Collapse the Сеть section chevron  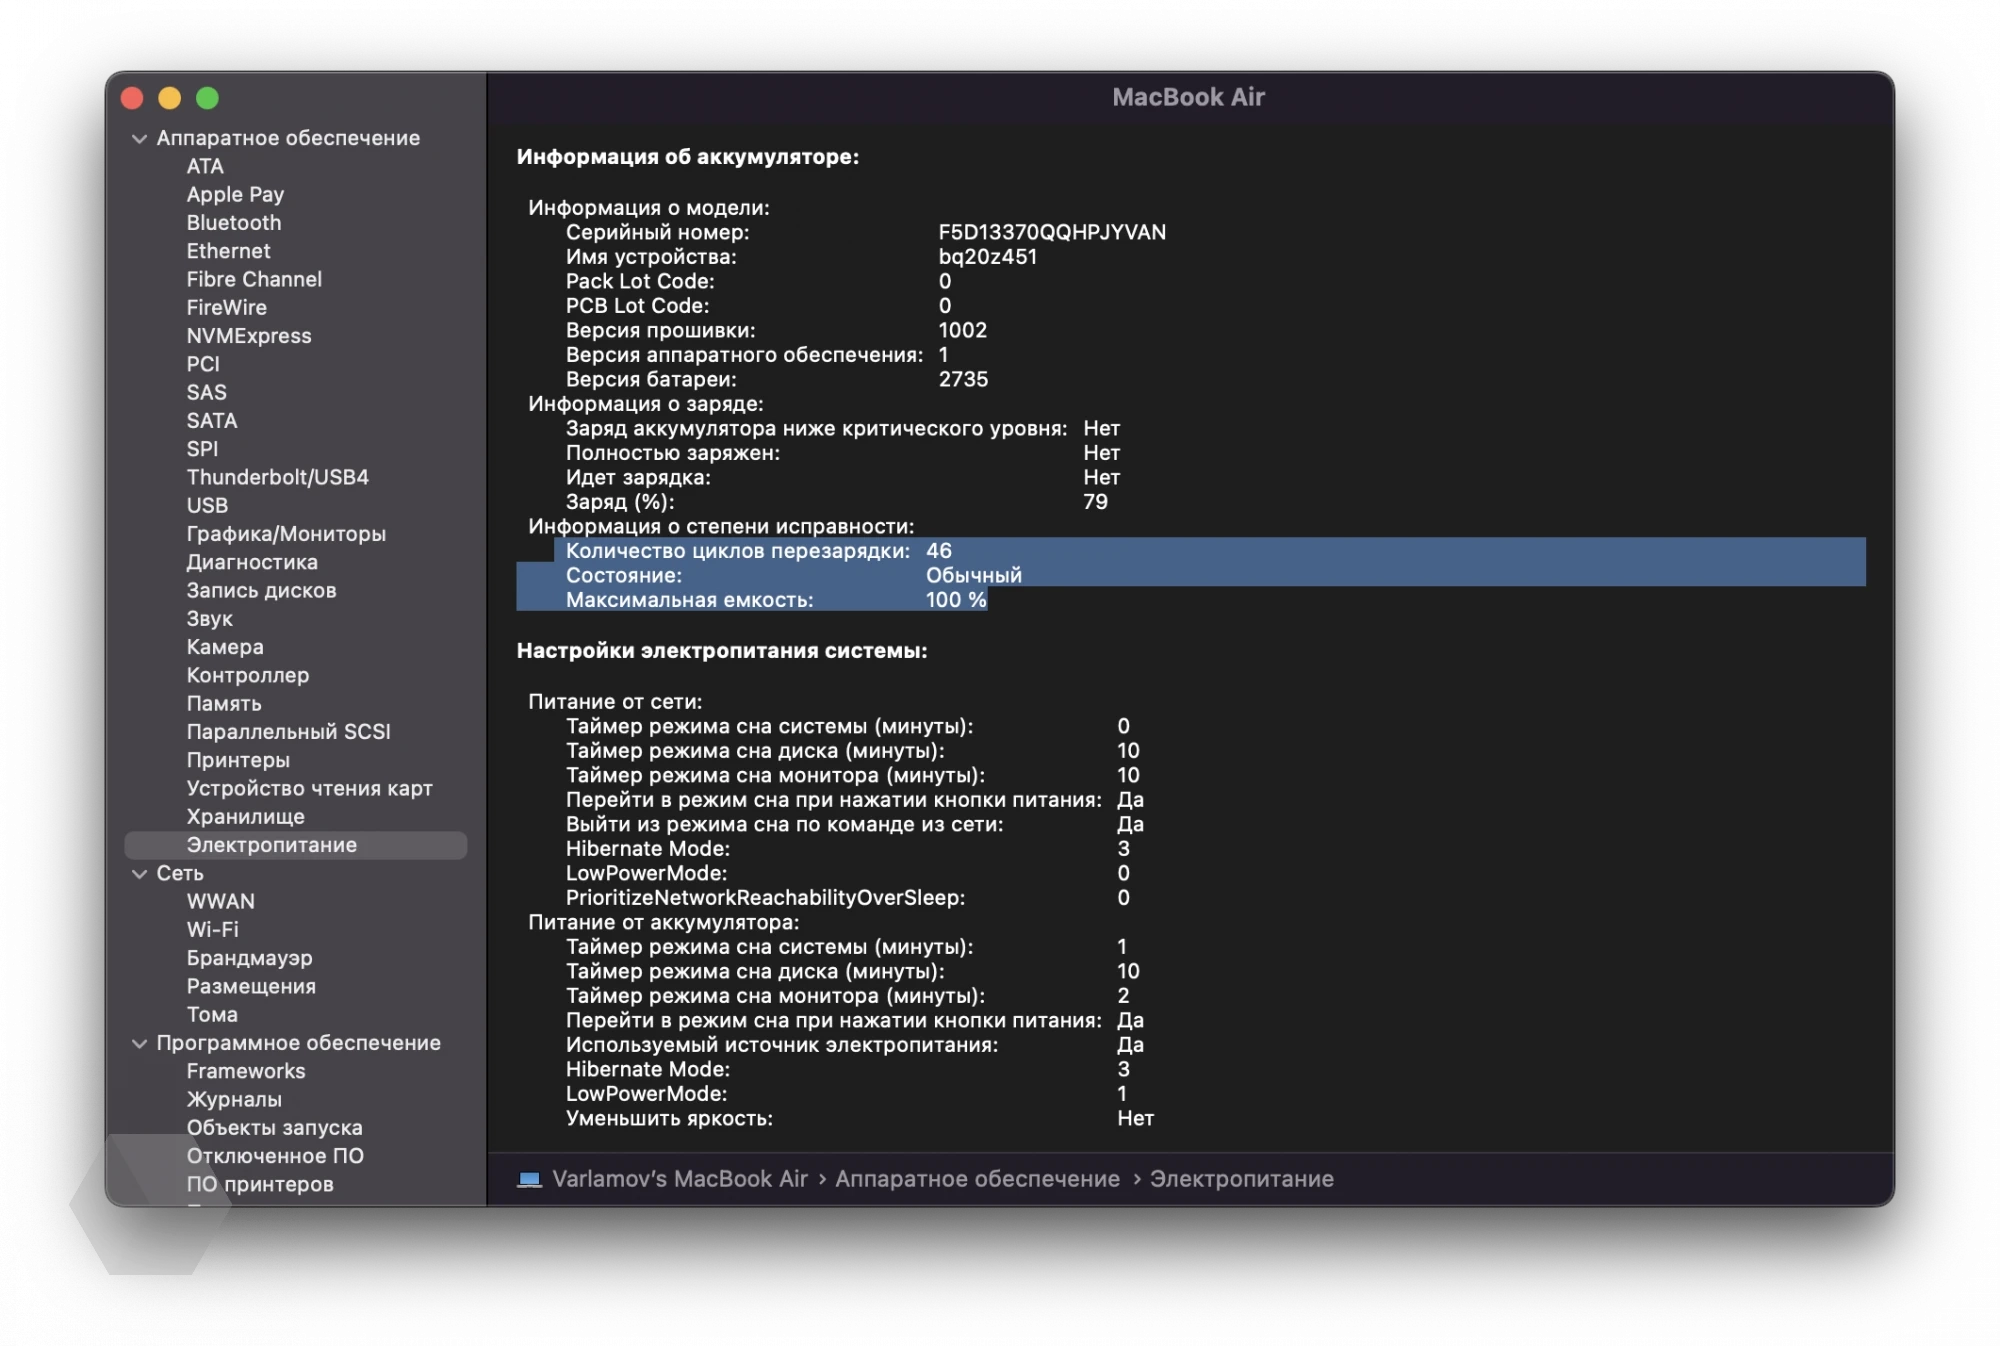click(139, 874)
